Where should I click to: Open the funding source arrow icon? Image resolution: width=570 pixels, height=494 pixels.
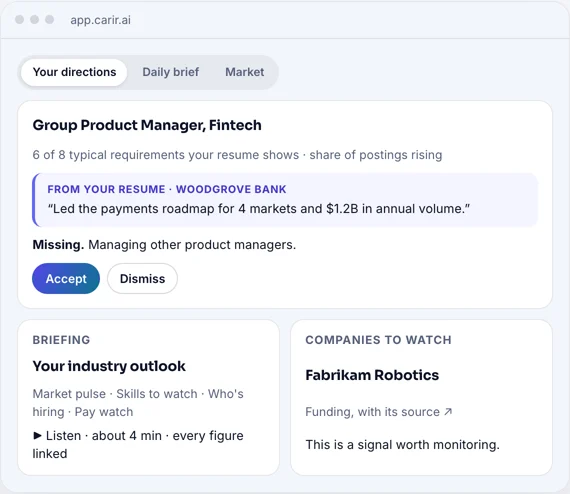tap(448, 411)
